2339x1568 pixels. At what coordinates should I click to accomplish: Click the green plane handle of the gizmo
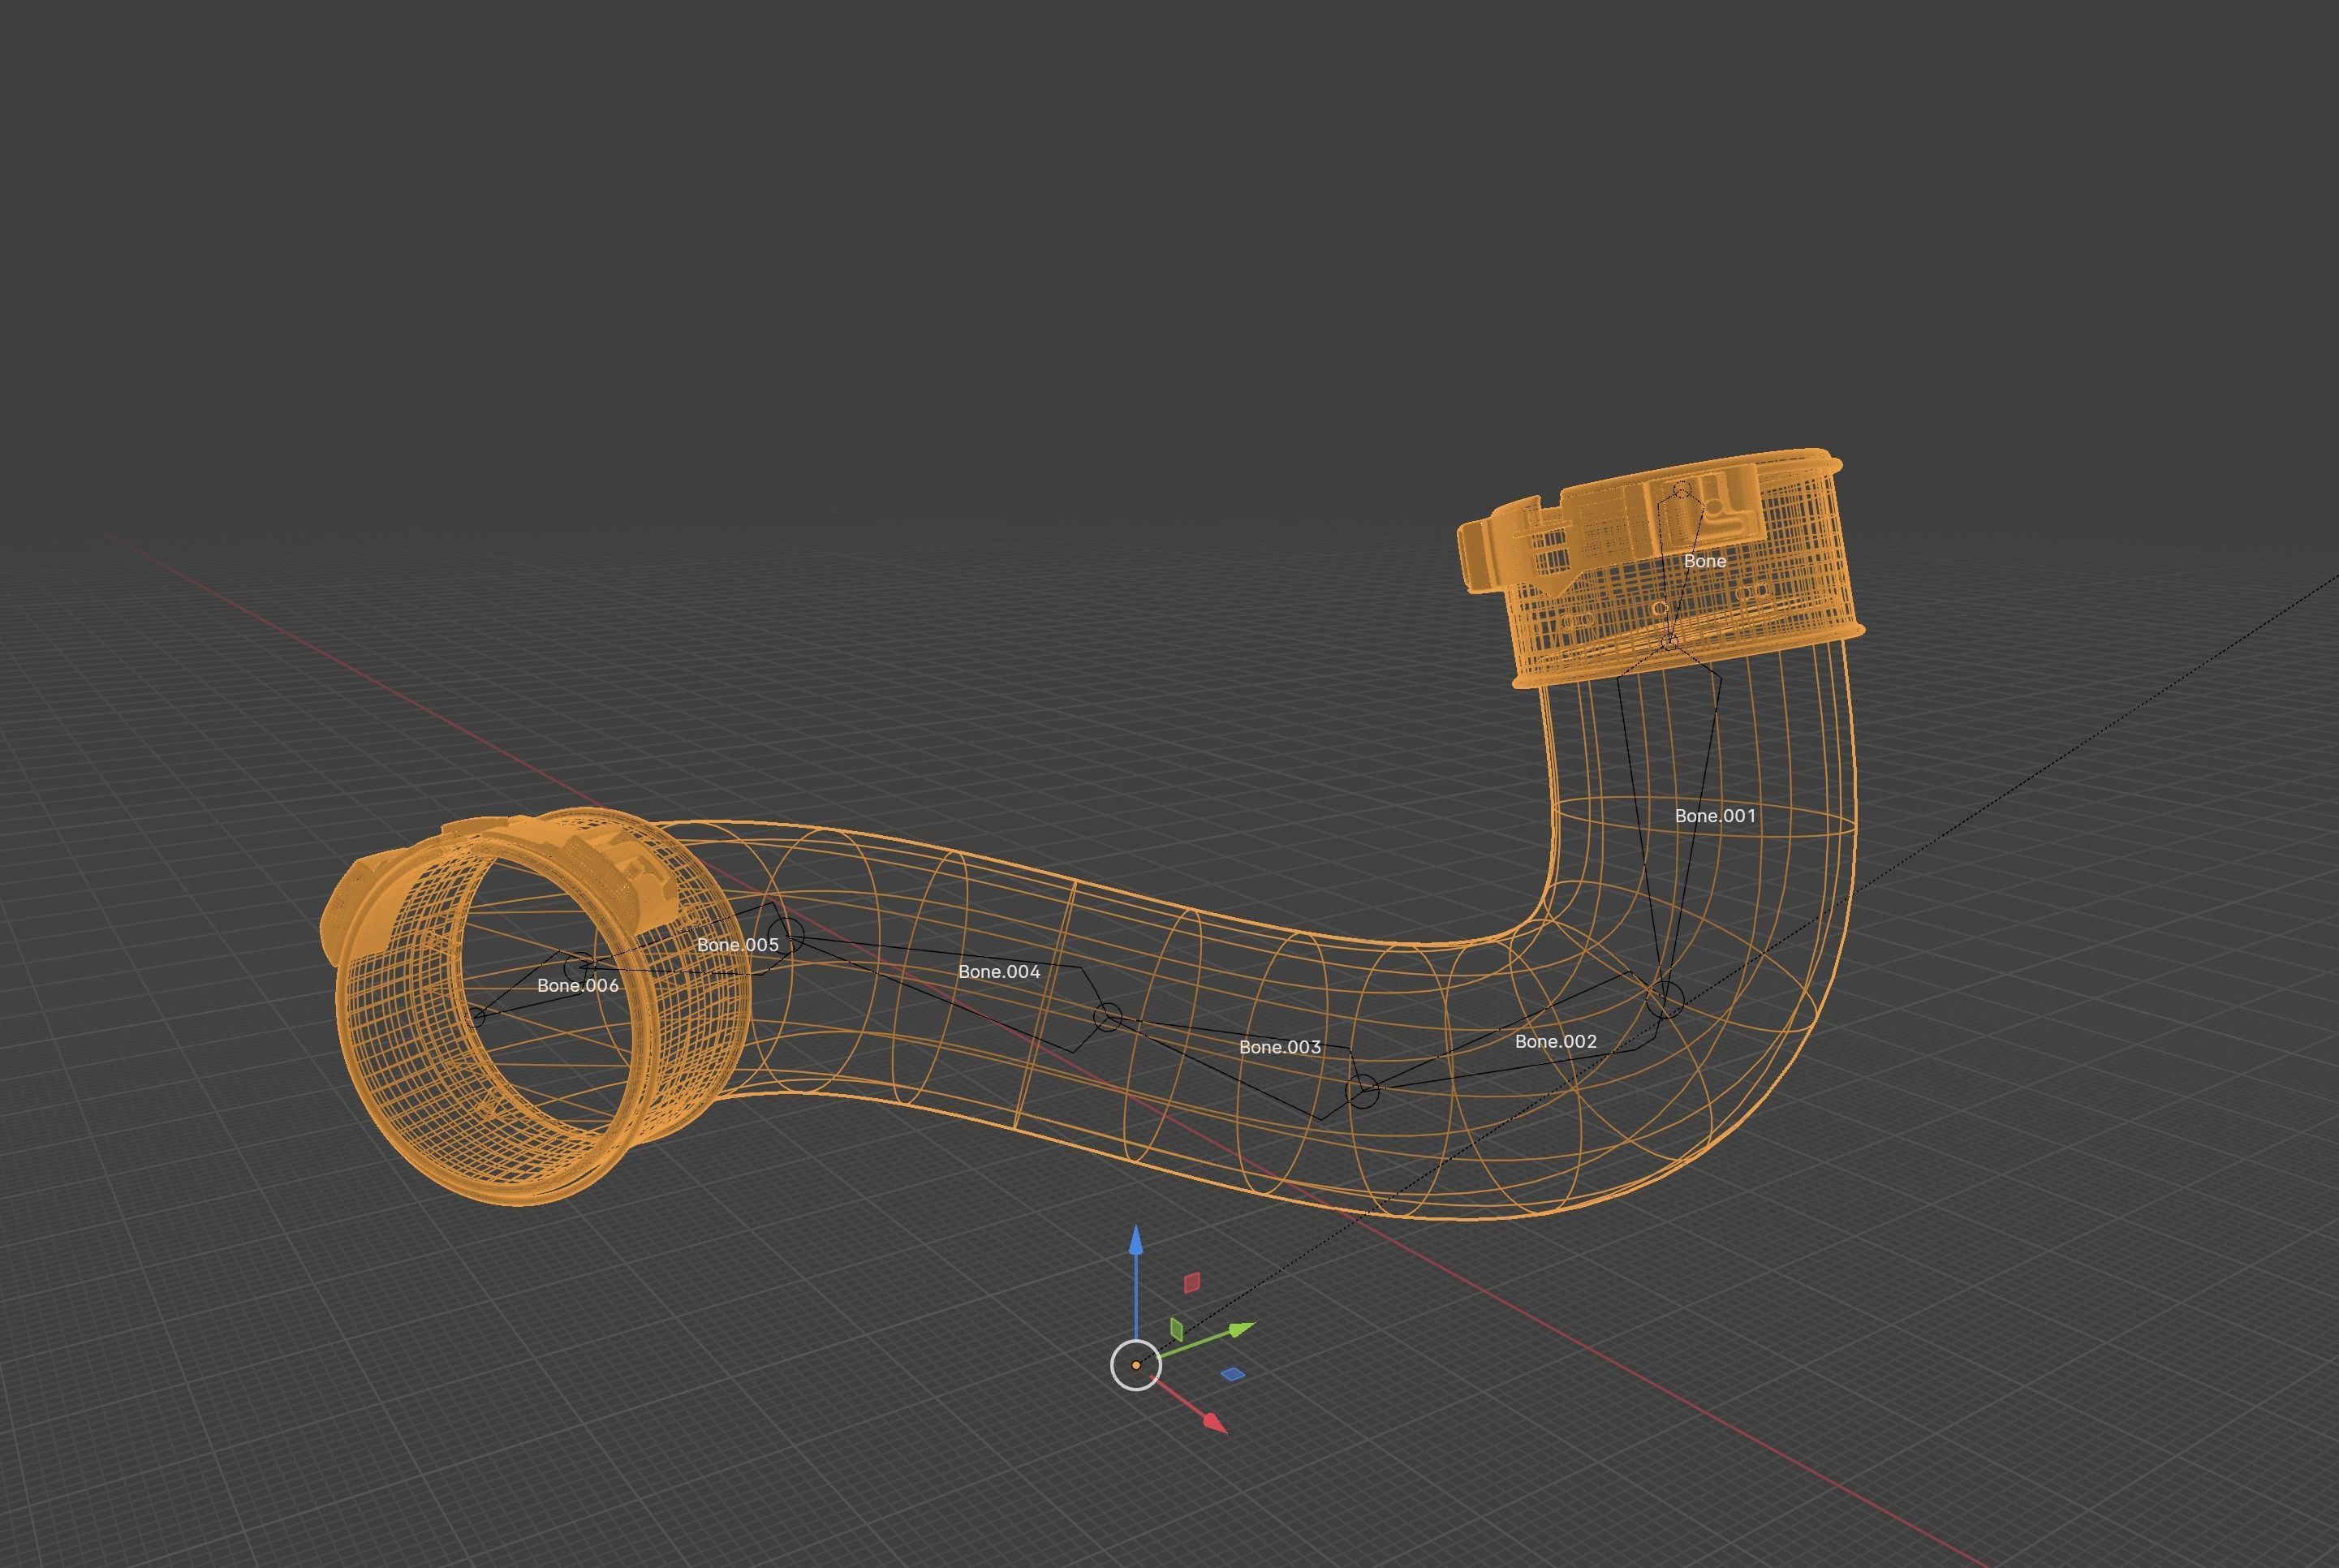[1177, 1330]
